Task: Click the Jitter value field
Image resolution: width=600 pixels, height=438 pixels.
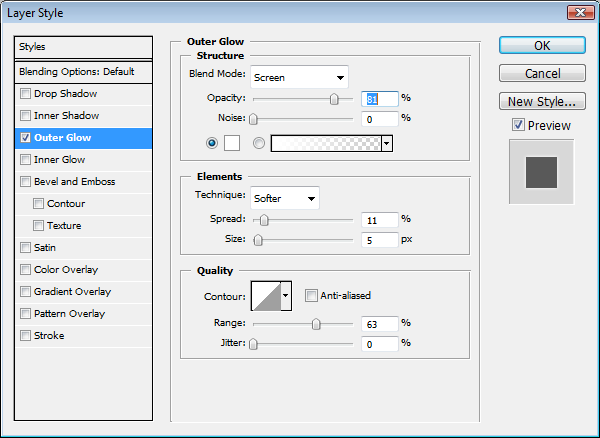Action: click(x=380, y=344)
